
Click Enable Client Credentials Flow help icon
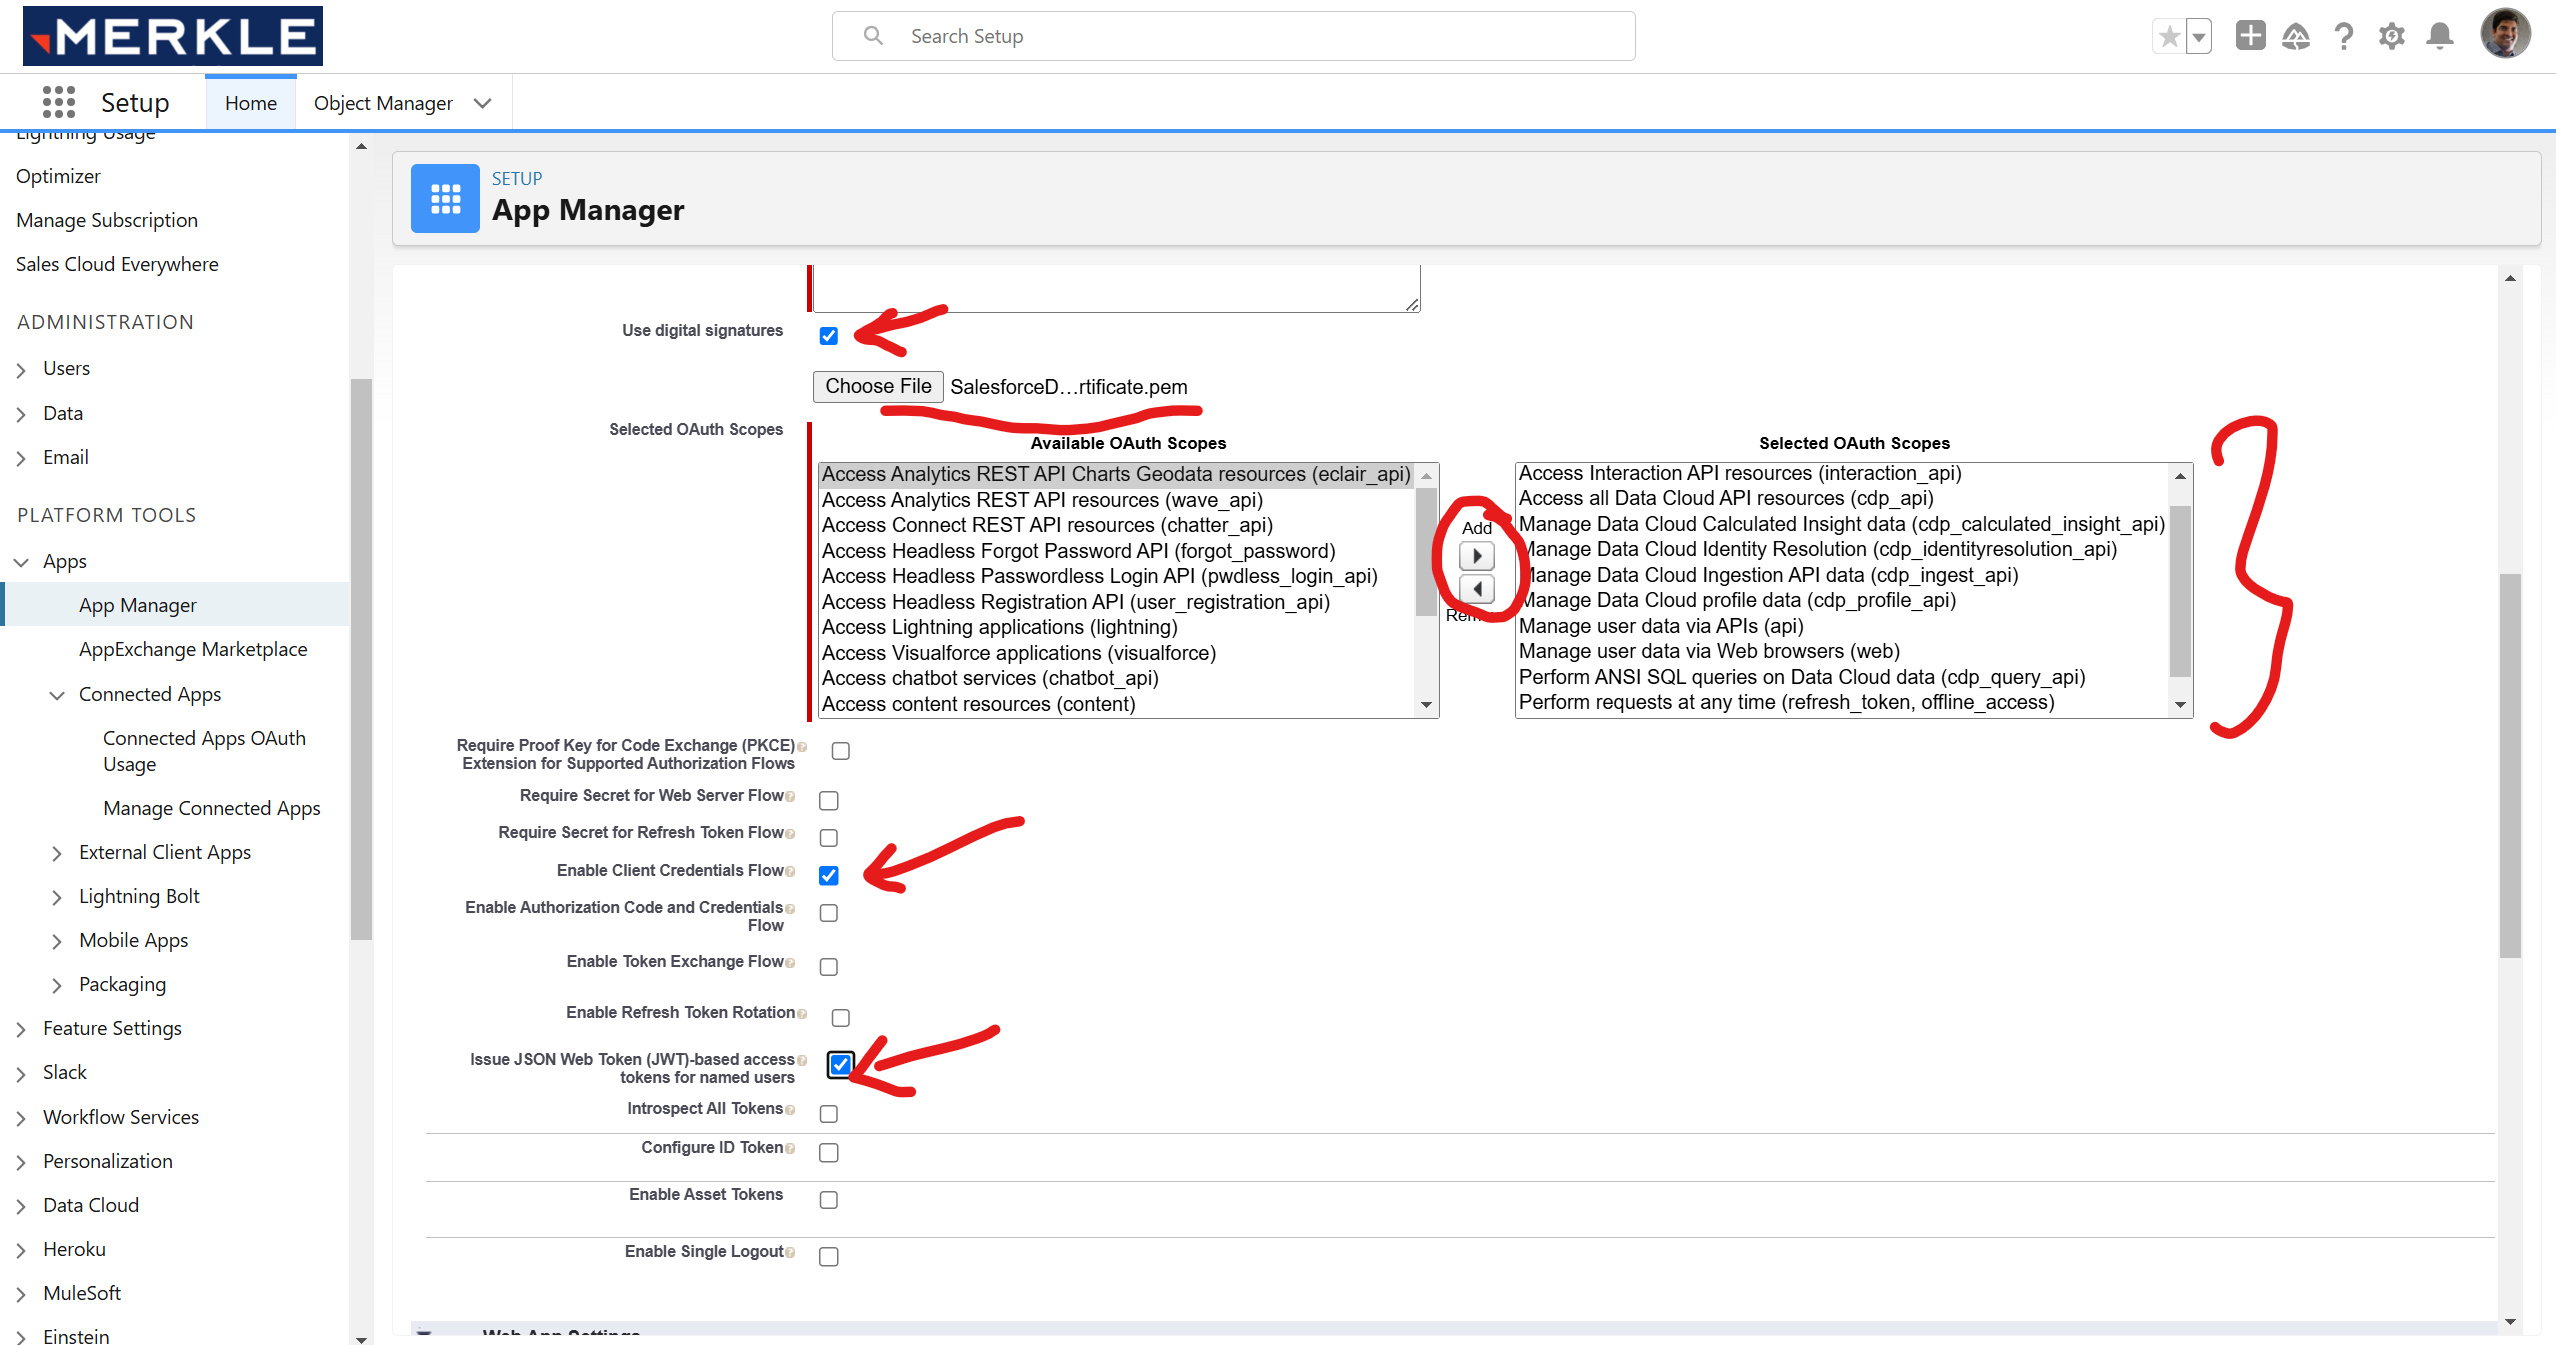790,871
